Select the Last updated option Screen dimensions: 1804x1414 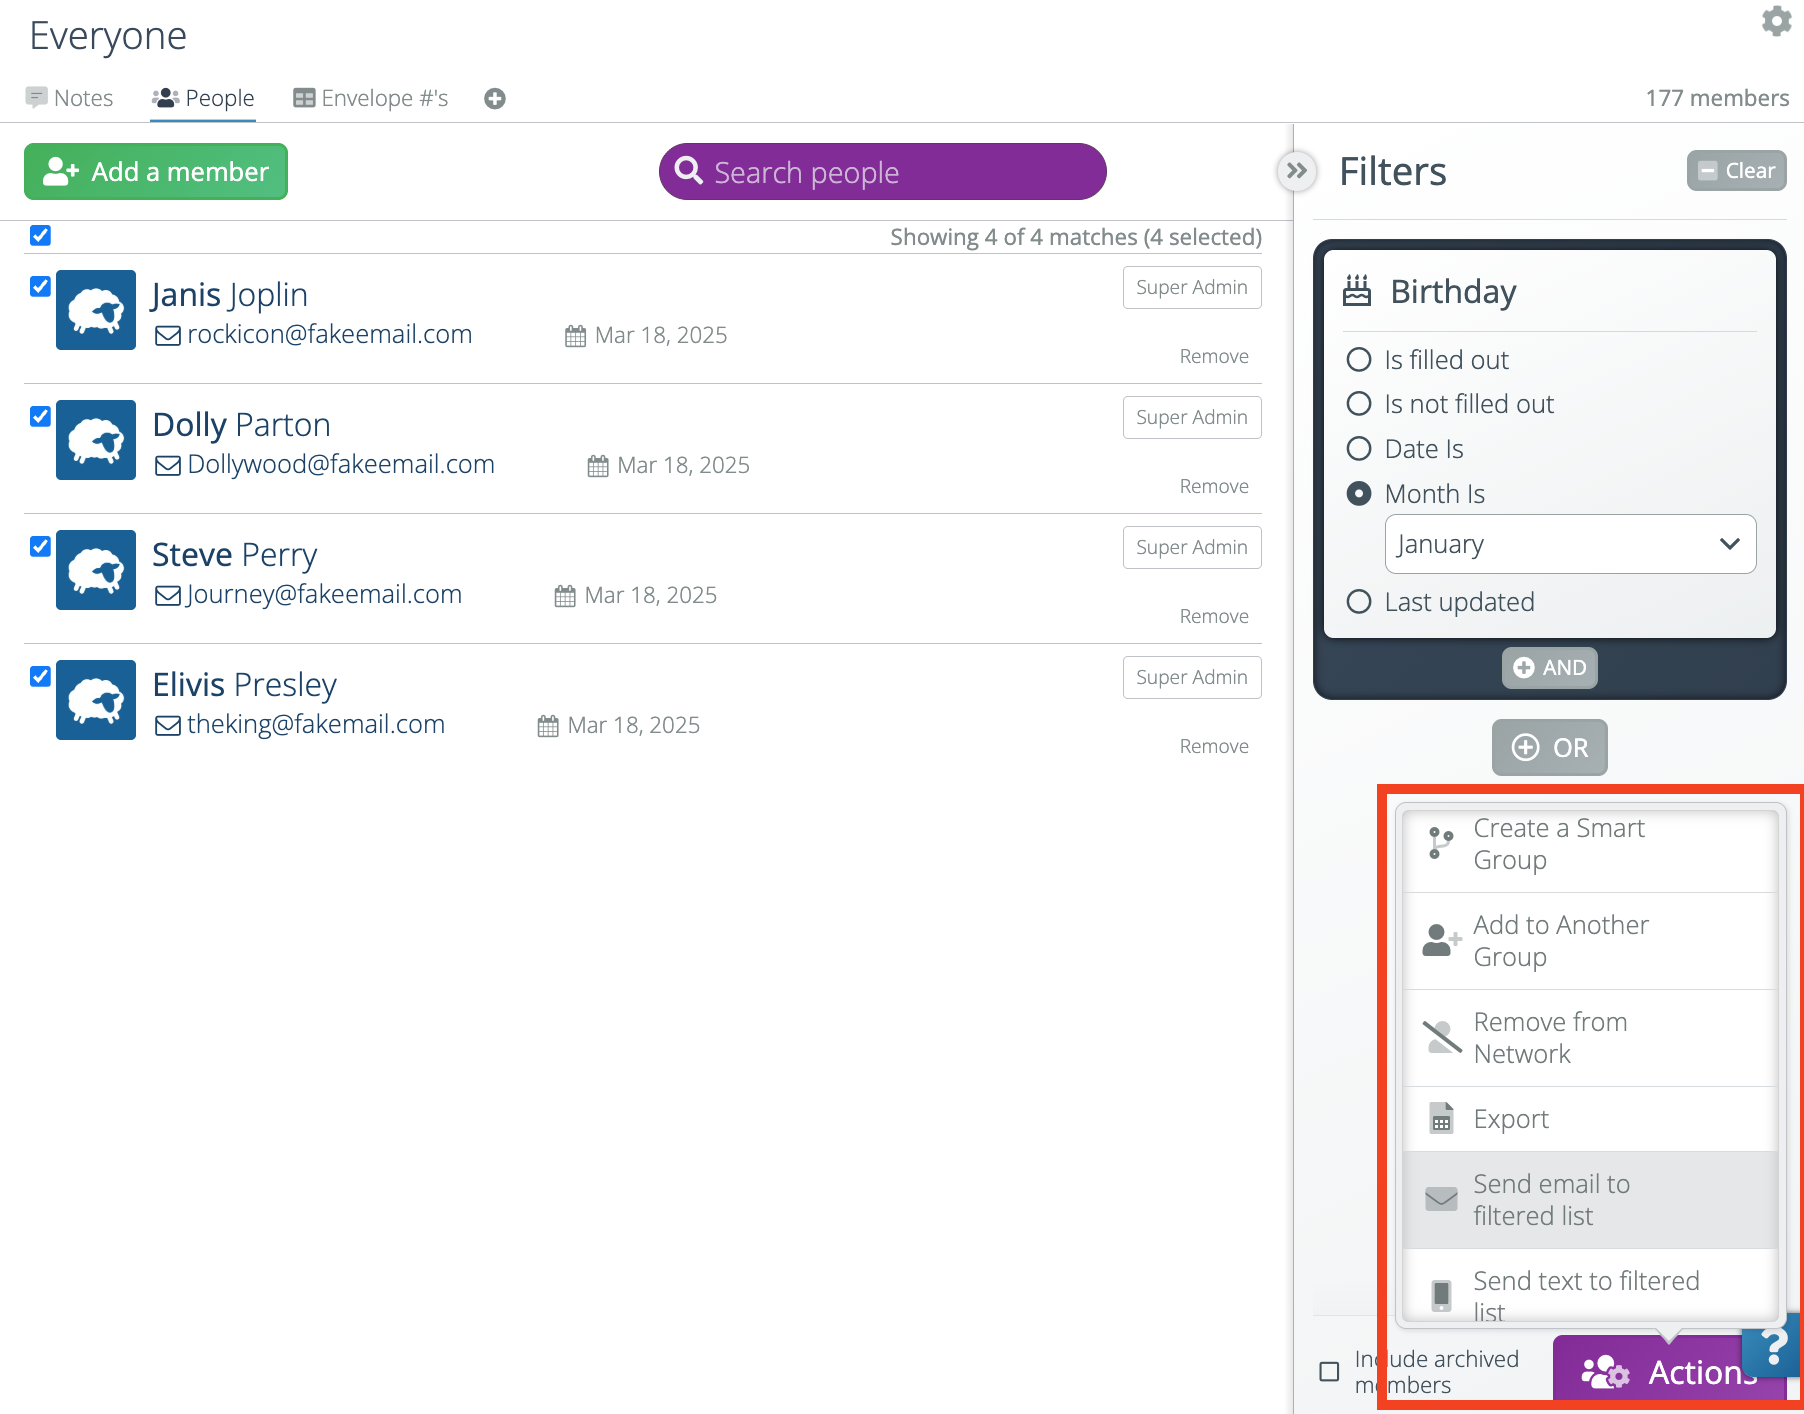coord(1359,601)
